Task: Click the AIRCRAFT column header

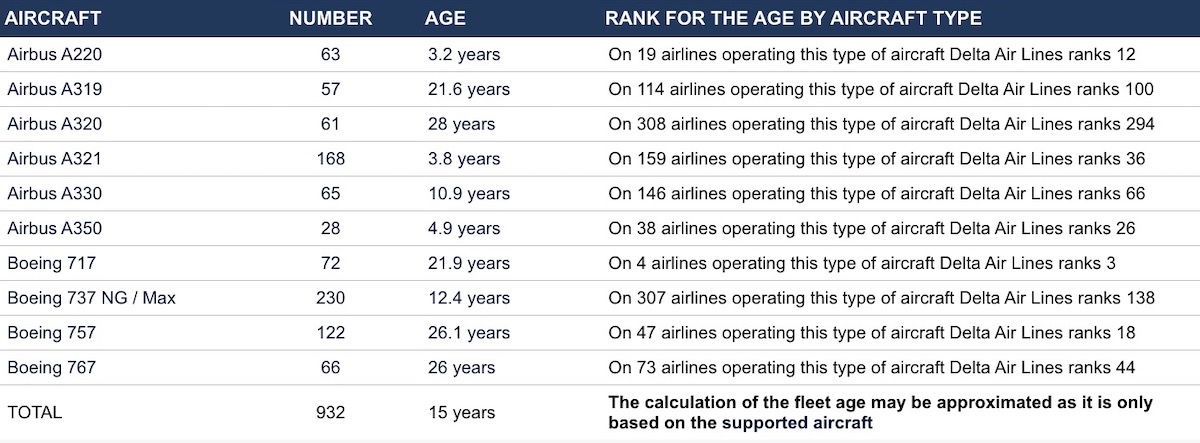Action: 46,18
